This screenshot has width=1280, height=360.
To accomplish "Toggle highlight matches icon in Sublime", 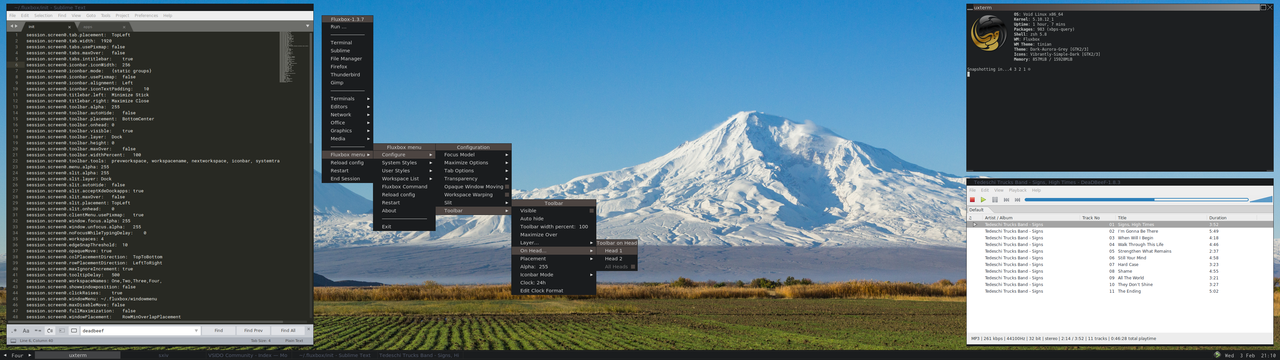I will 74,330.
